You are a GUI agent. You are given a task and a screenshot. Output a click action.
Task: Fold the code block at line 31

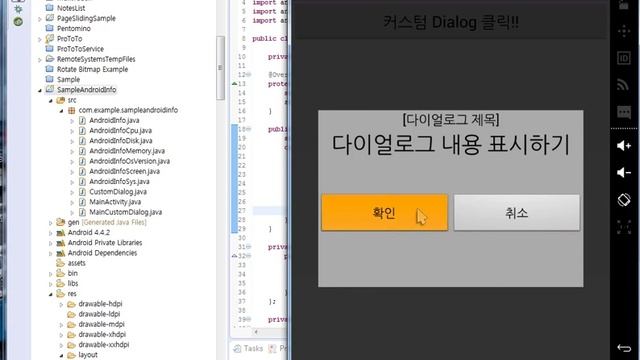point(249,247)
